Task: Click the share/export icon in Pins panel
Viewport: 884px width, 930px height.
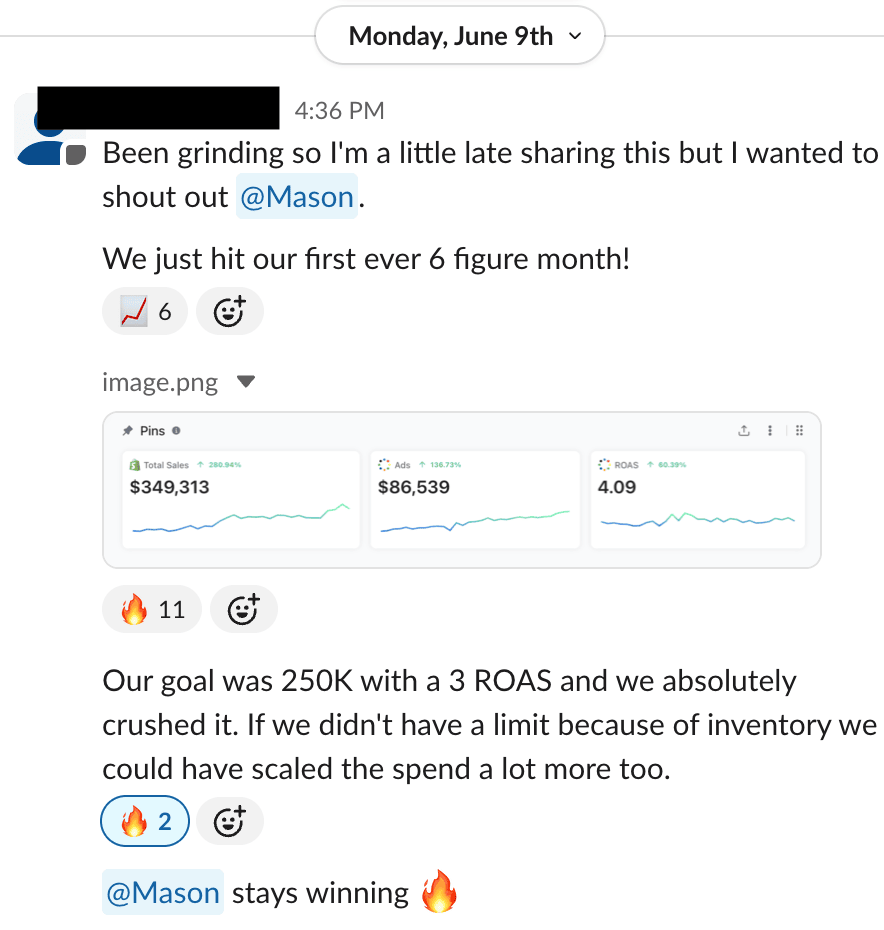Action: coord(743,431)
